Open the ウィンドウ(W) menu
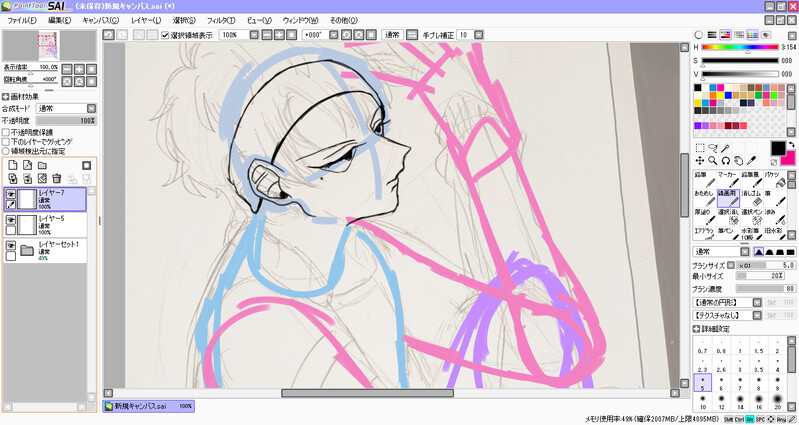 301,20
